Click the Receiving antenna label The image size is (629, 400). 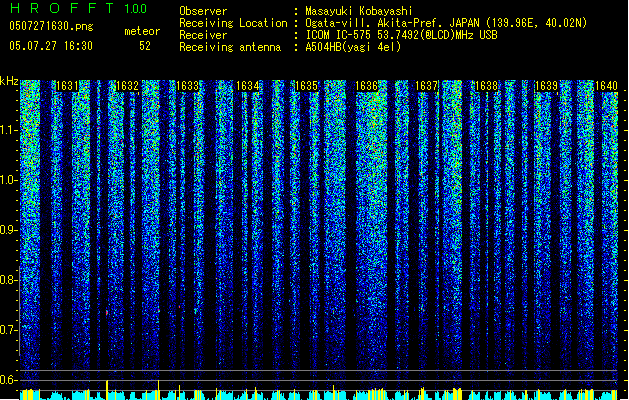(x=230, y=47)
